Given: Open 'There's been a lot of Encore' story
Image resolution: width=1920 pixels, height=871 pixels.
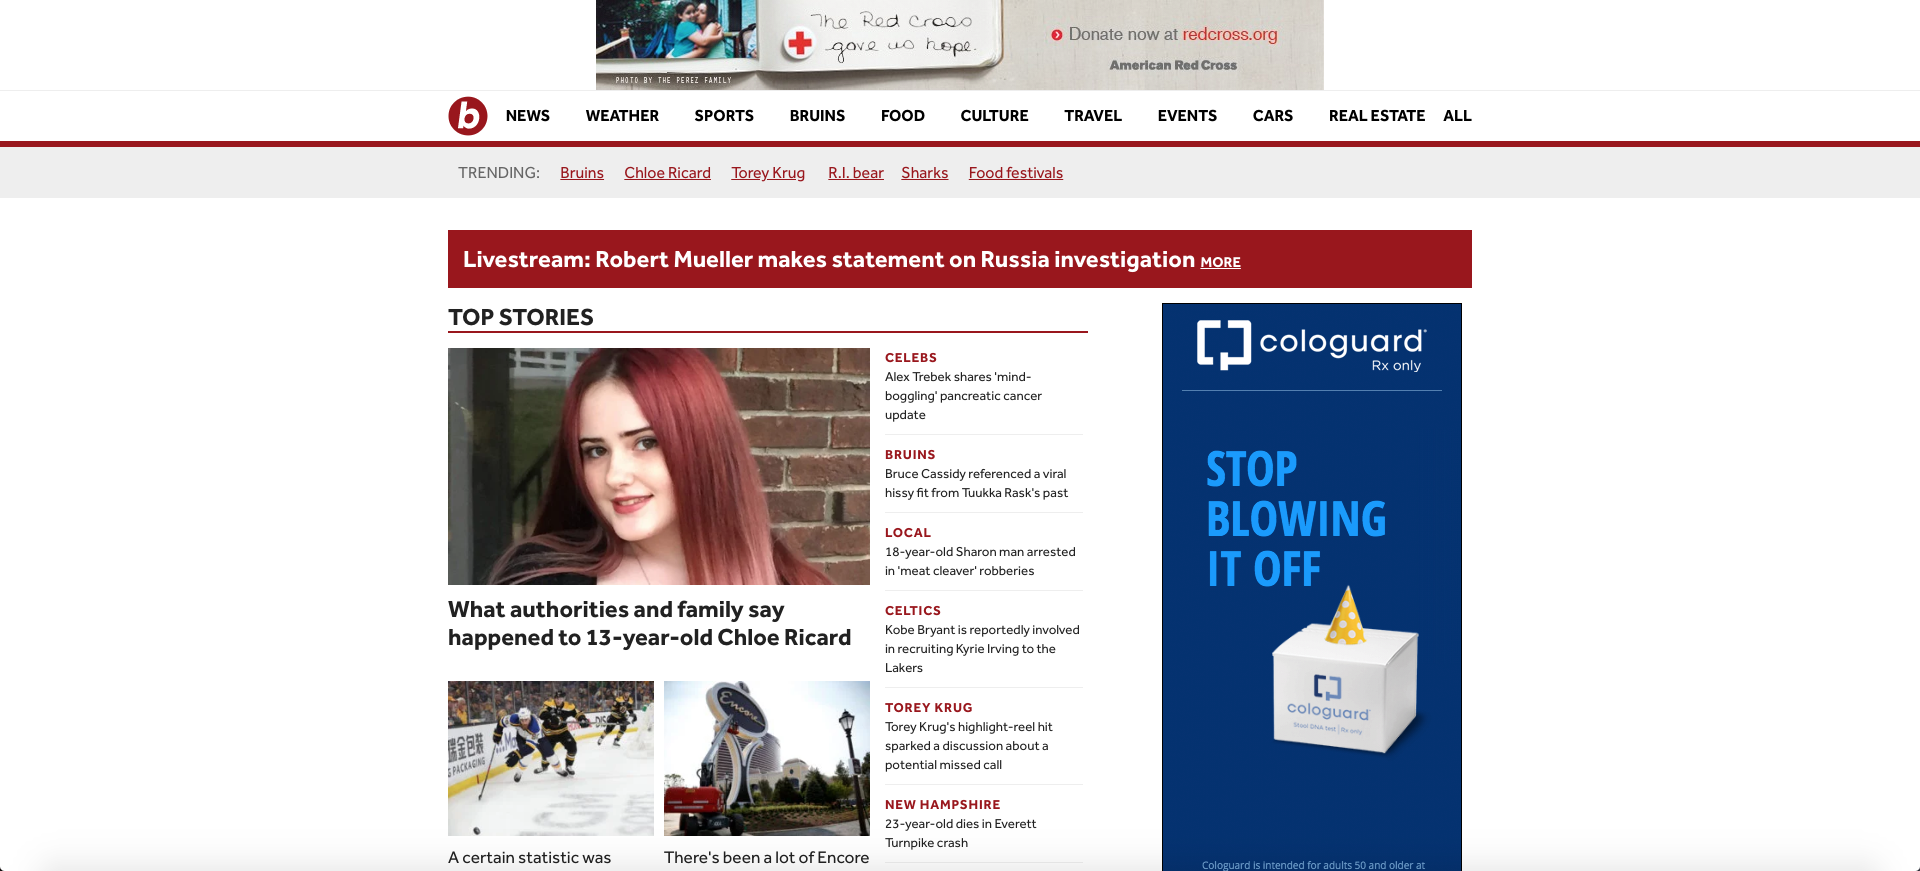Looking at the screenshot, I should point(767,858).
